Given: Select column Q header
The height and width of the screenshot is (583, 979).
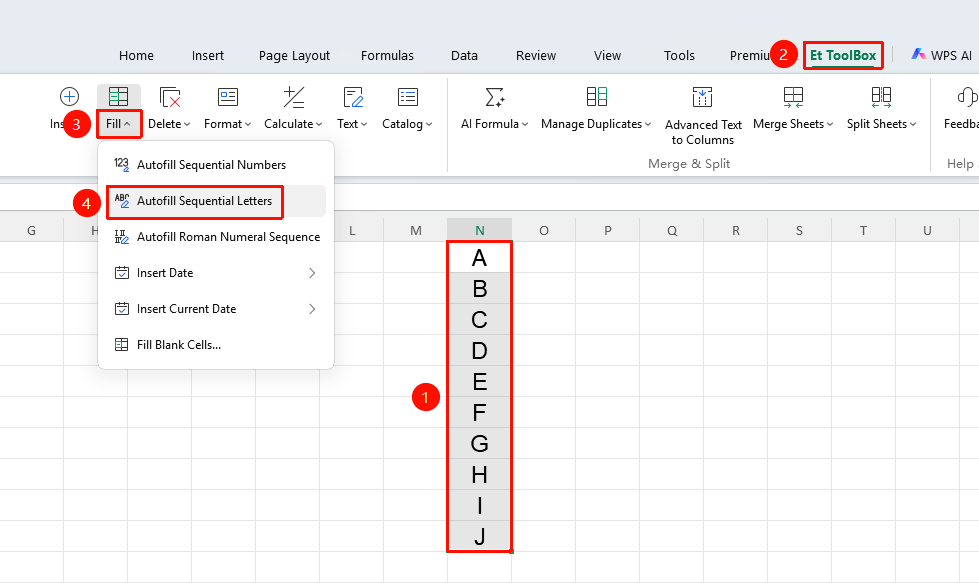Looking at the screenshot, I should [x=672, y=230].
